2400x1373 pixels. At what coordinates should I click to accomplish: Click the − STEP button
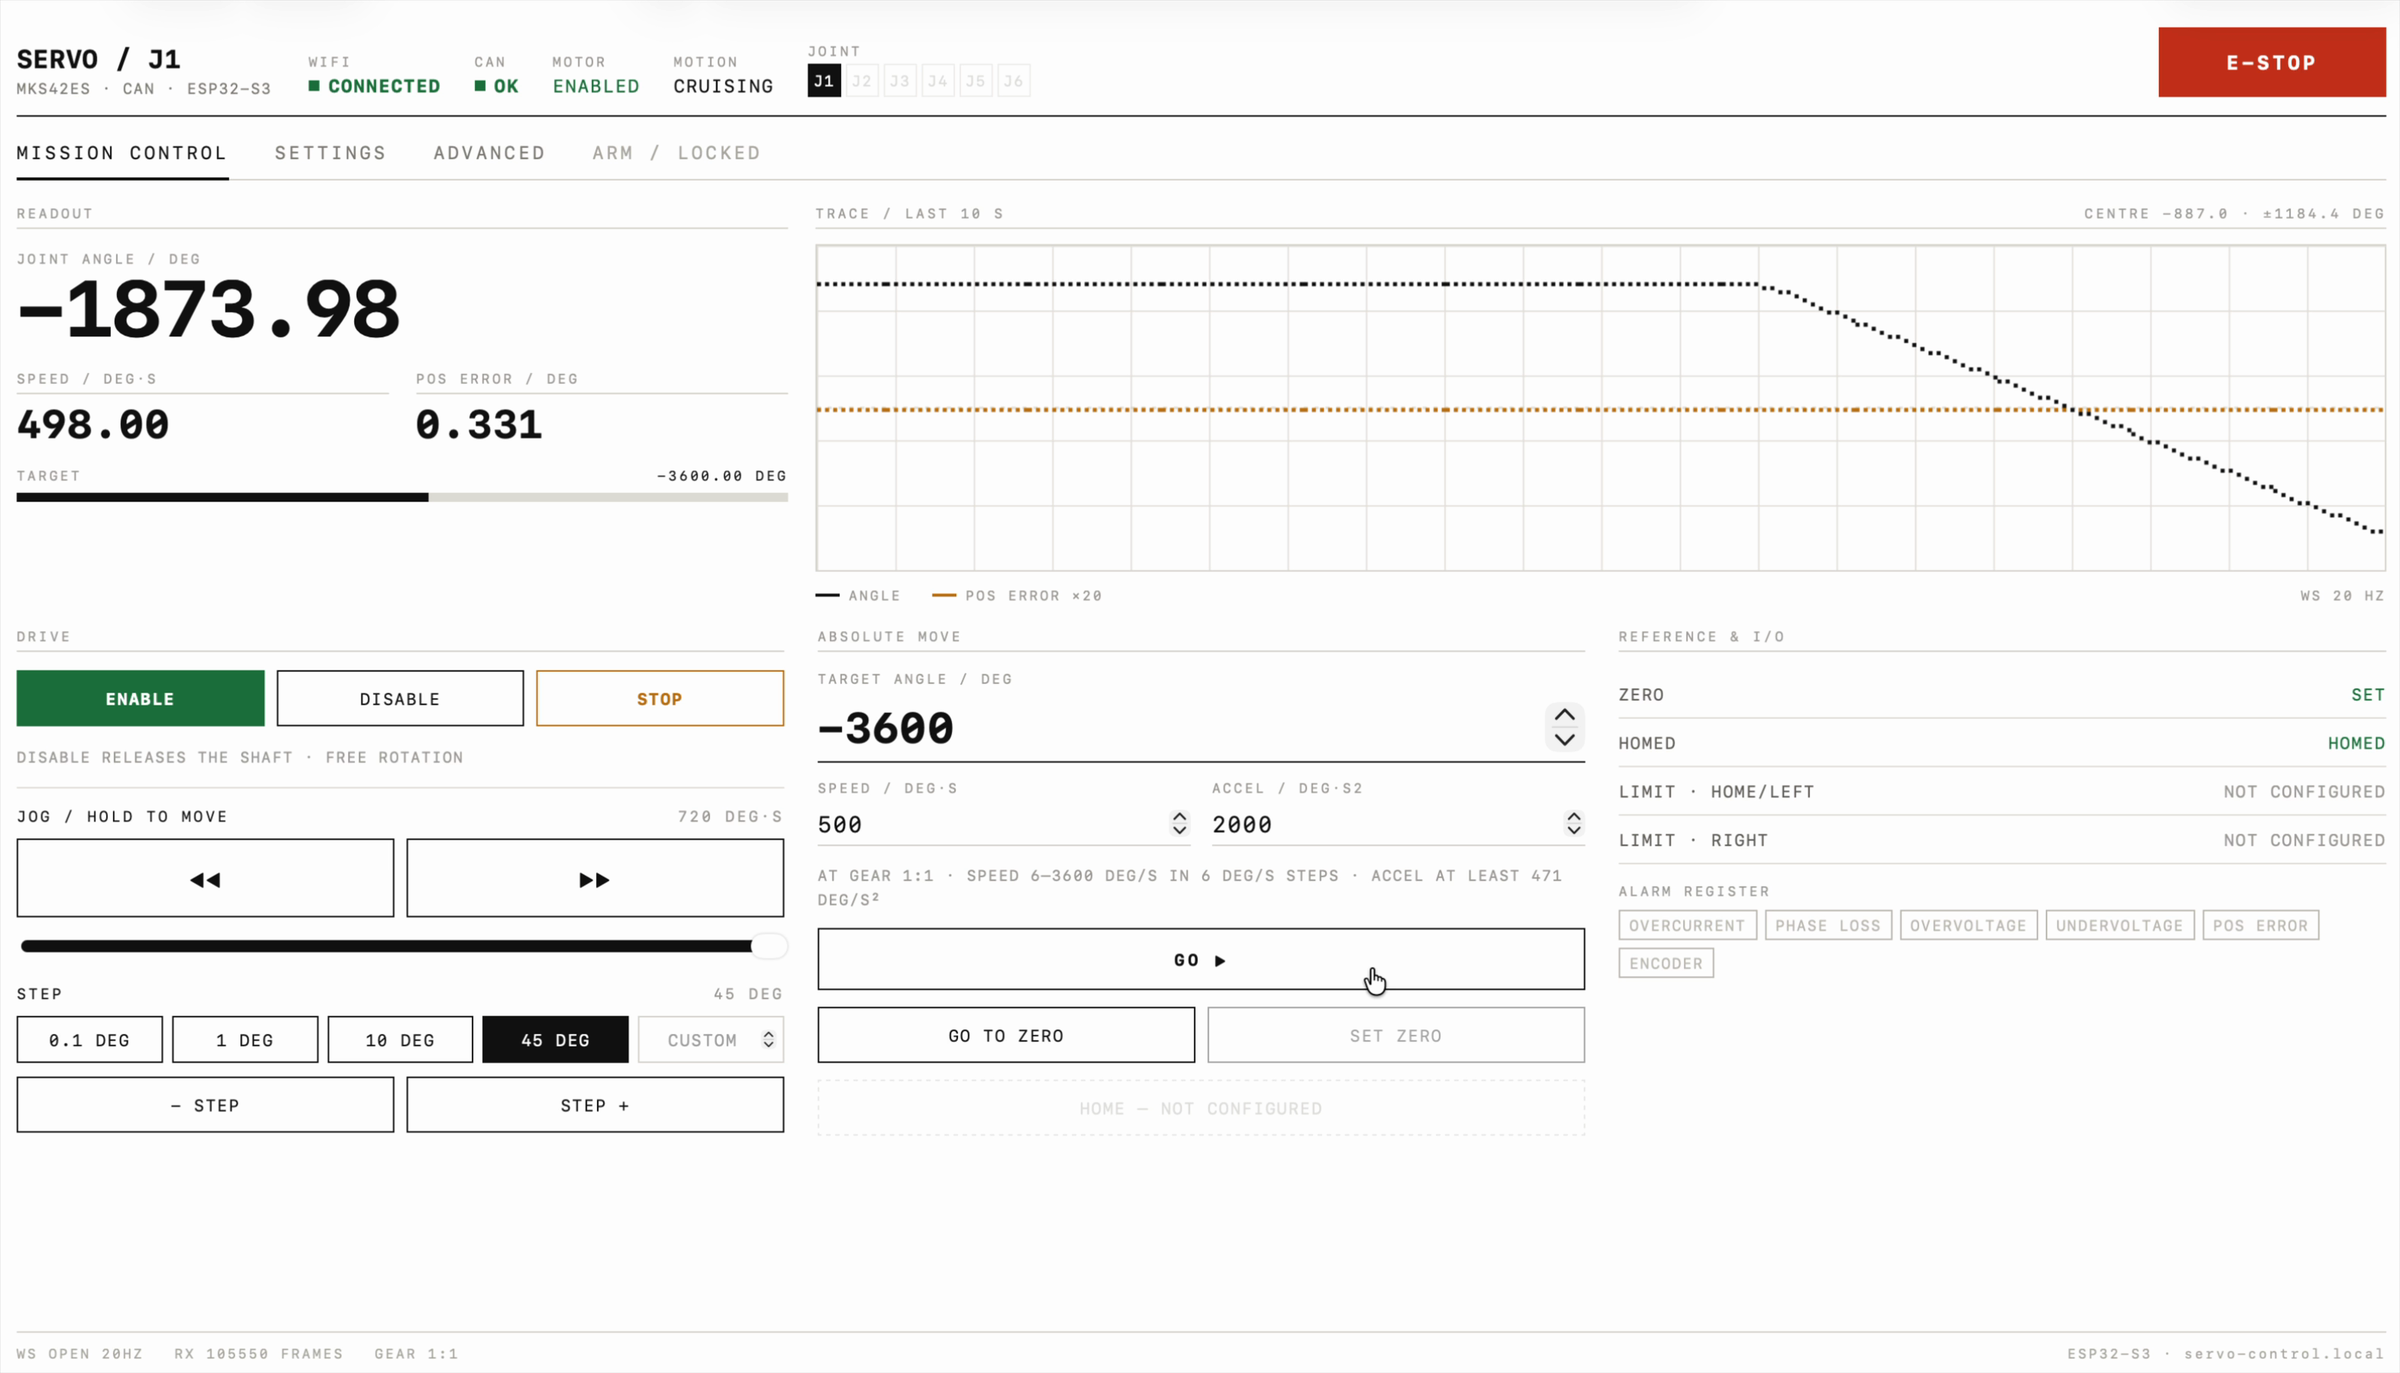point(205,1104)
